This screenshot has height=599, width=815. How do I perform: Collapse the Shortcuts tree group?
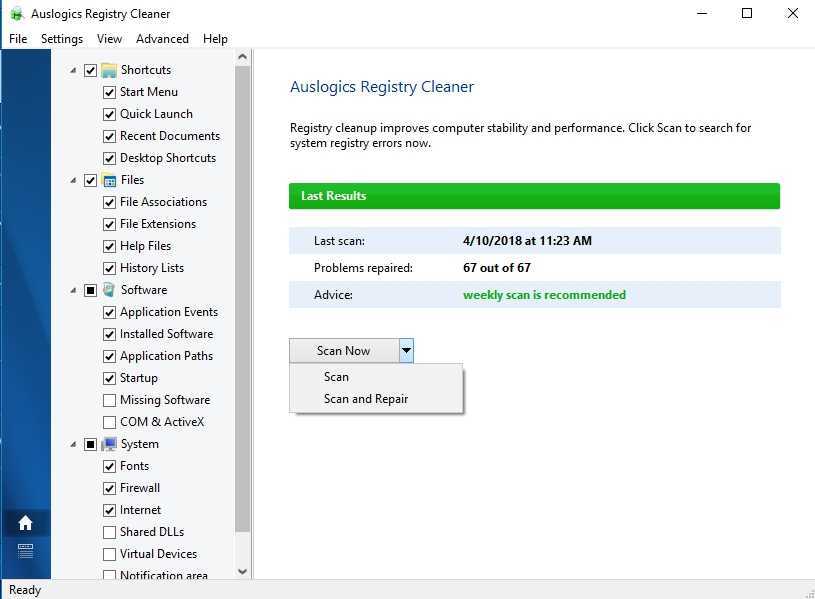click(73, 70)
